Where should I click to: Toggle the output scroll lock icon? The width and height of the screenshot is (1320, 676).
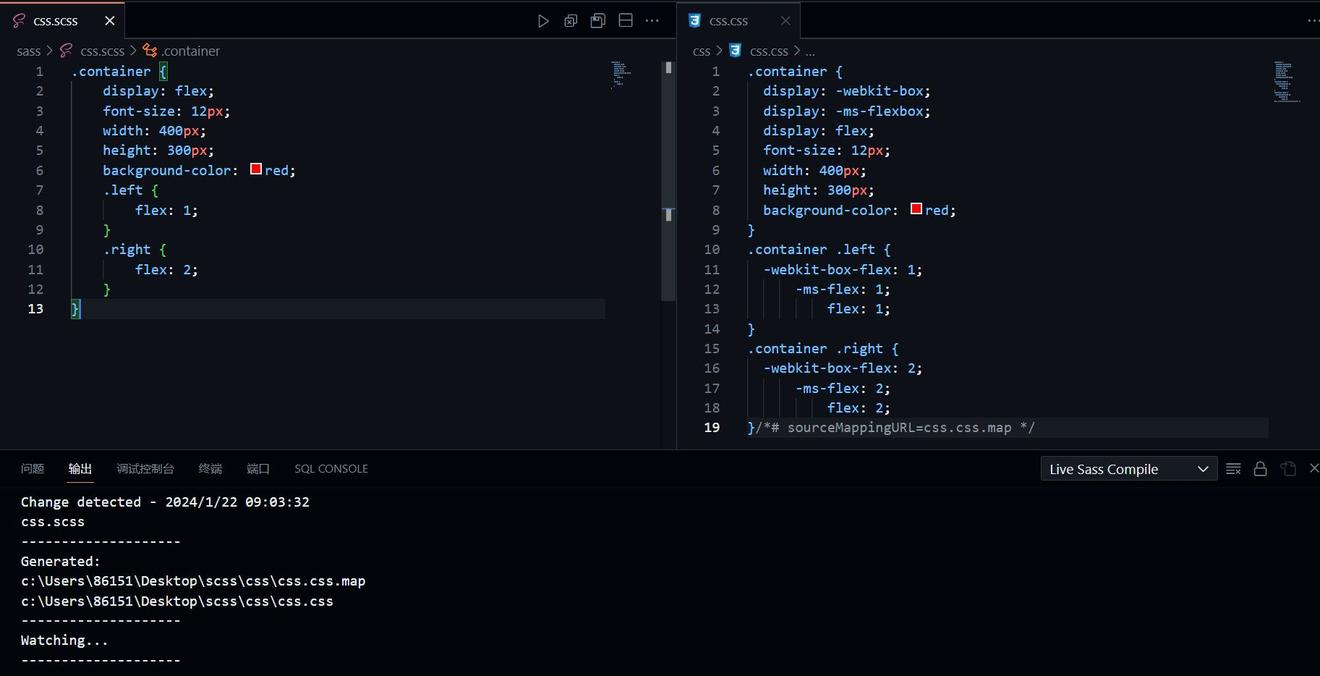[1260, 469]
